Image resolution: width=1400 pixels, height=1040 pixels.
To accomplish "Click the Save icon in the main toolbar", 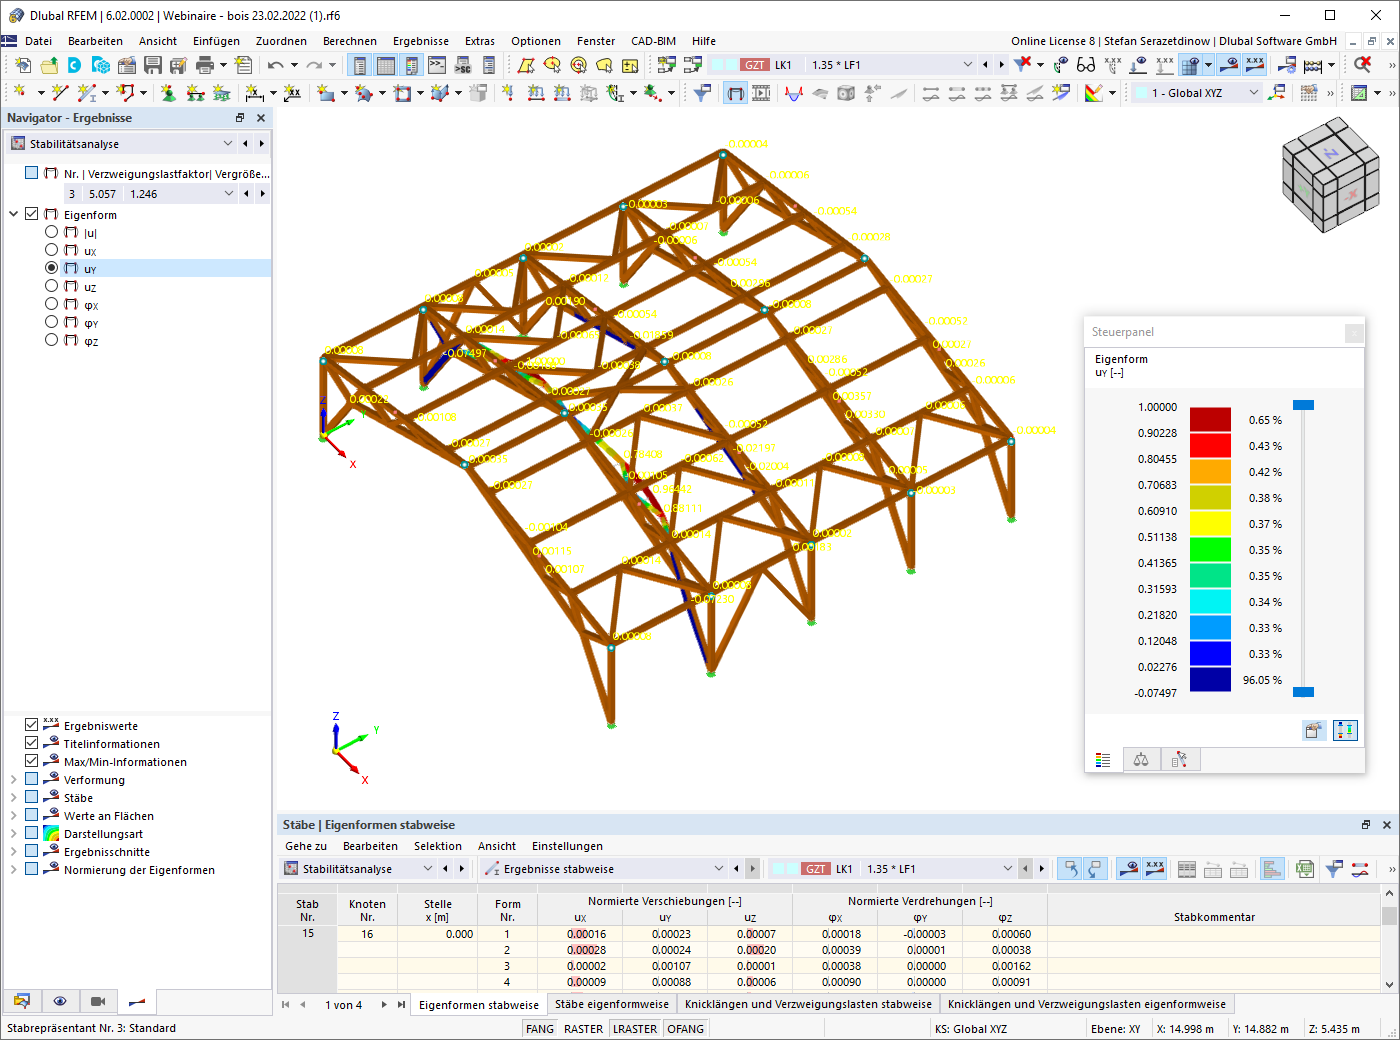I will (x=152, y=64).
